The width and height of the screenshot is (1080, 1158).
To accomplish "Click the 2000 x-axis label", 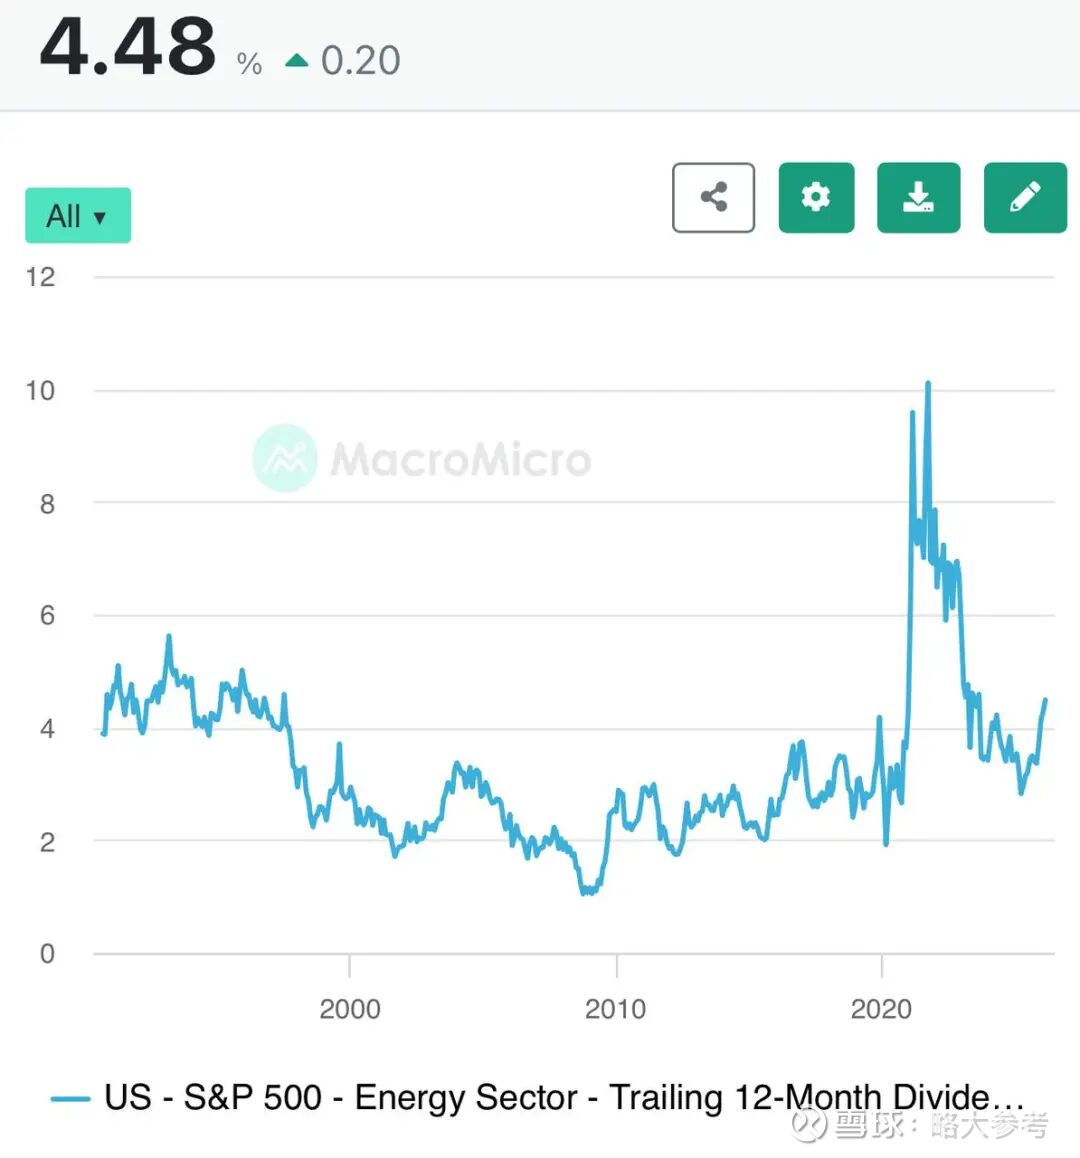I will point(349,1009).
